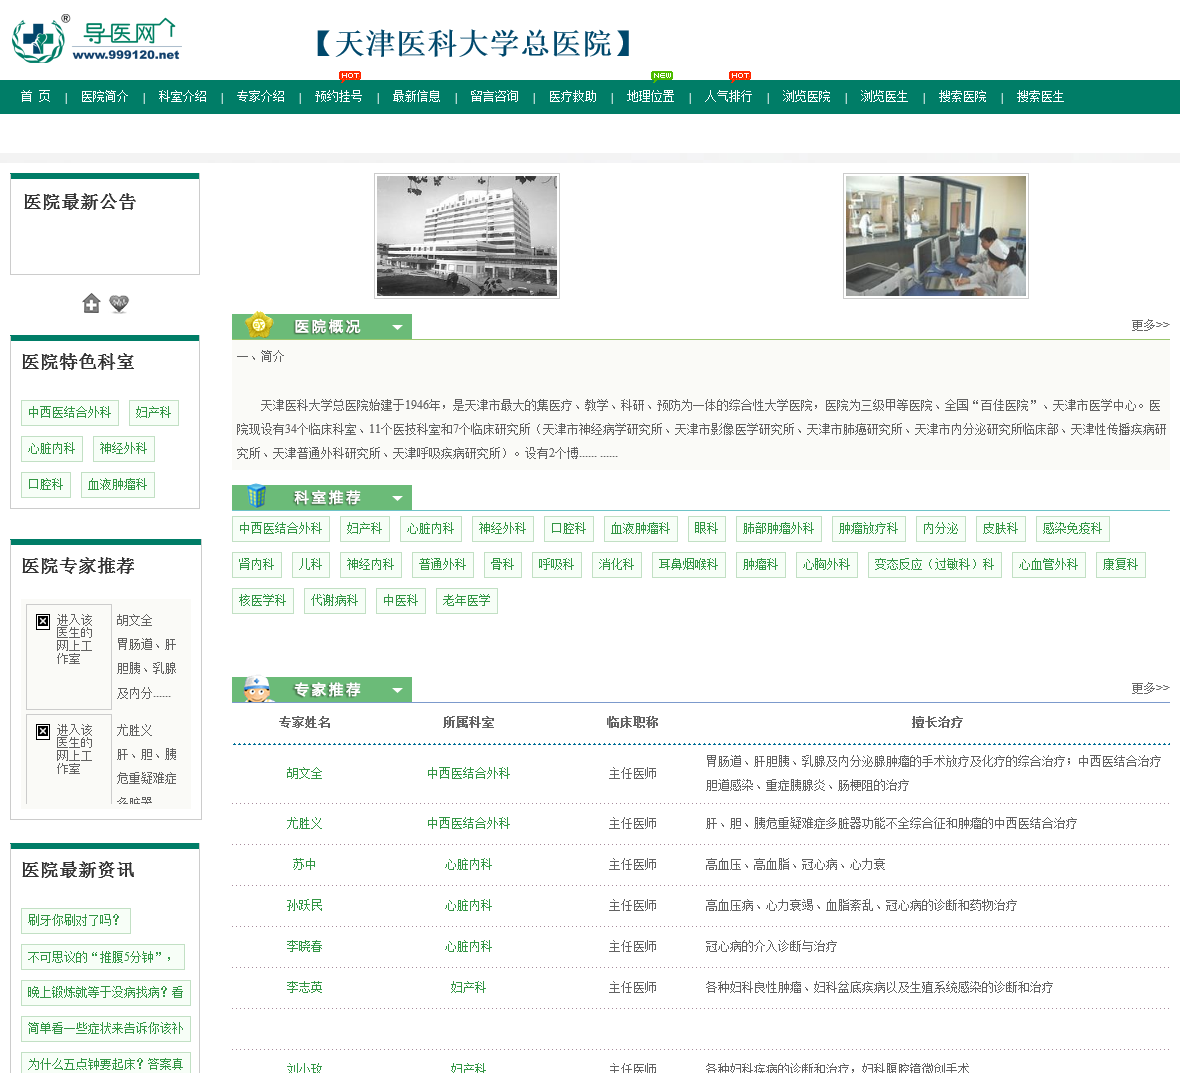Open 医疗救助 menu item
1180x1073 pixels.
point(573,96)
